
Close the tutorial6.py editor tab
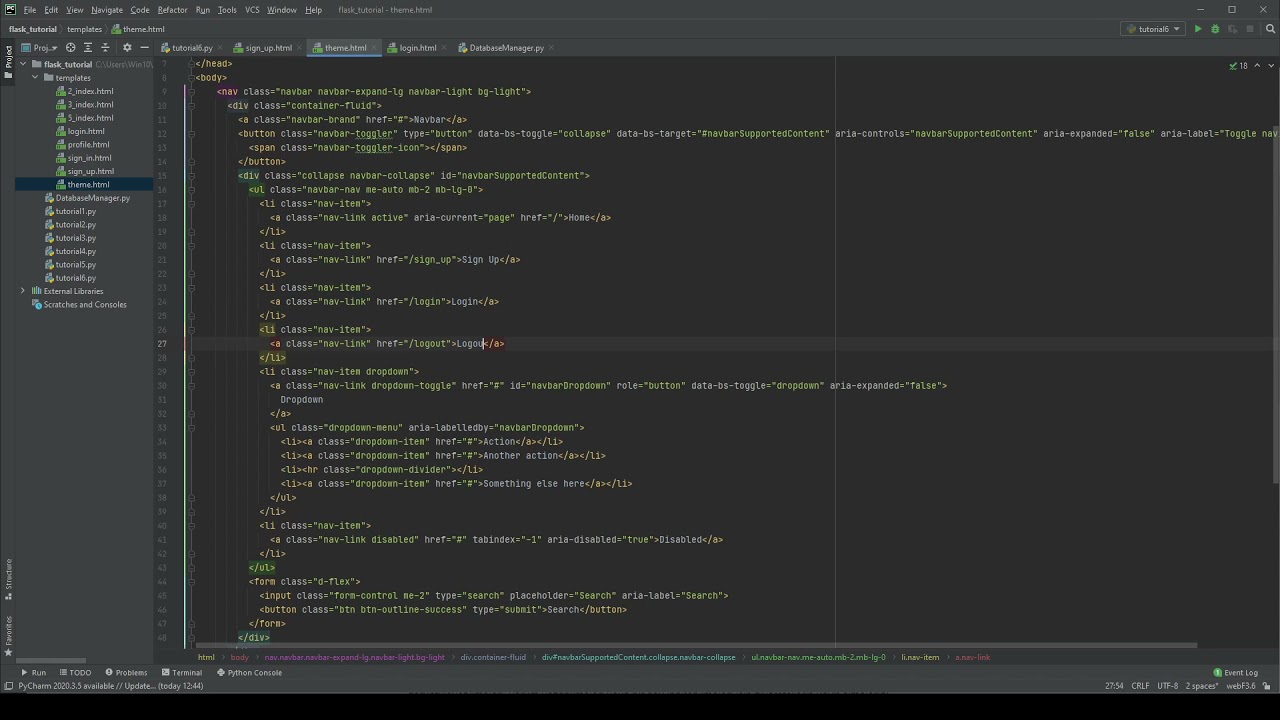220,48
